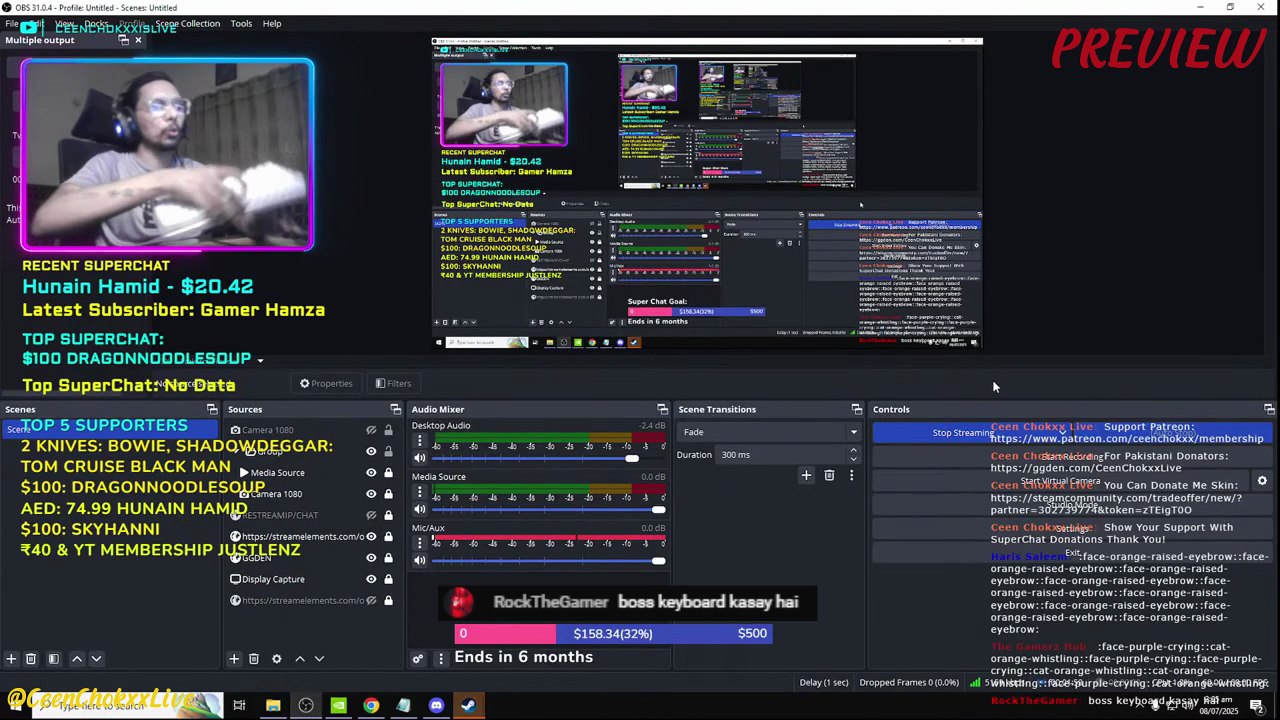This screenshot has width=1280, height=720.
Task: Add a configurable transition
Action: coord(806,476)
